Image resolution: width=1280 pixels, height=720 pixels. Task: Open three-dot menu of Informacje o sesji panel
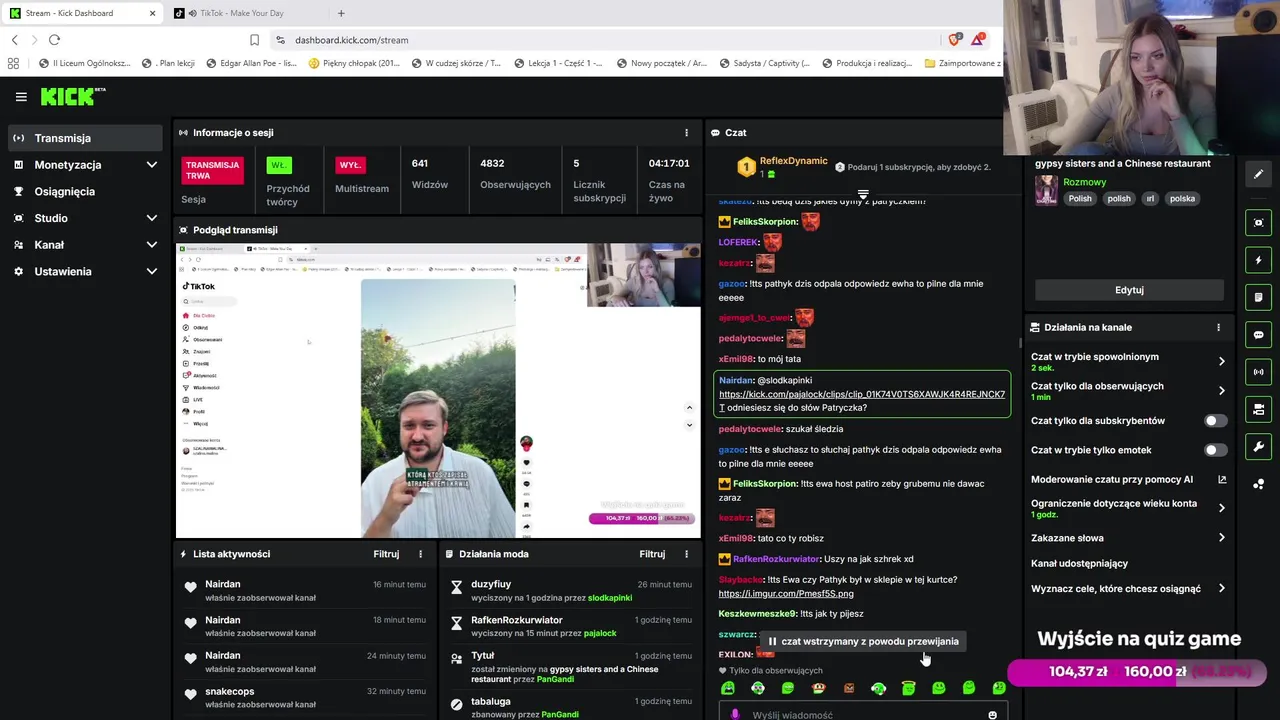point(686,132)
